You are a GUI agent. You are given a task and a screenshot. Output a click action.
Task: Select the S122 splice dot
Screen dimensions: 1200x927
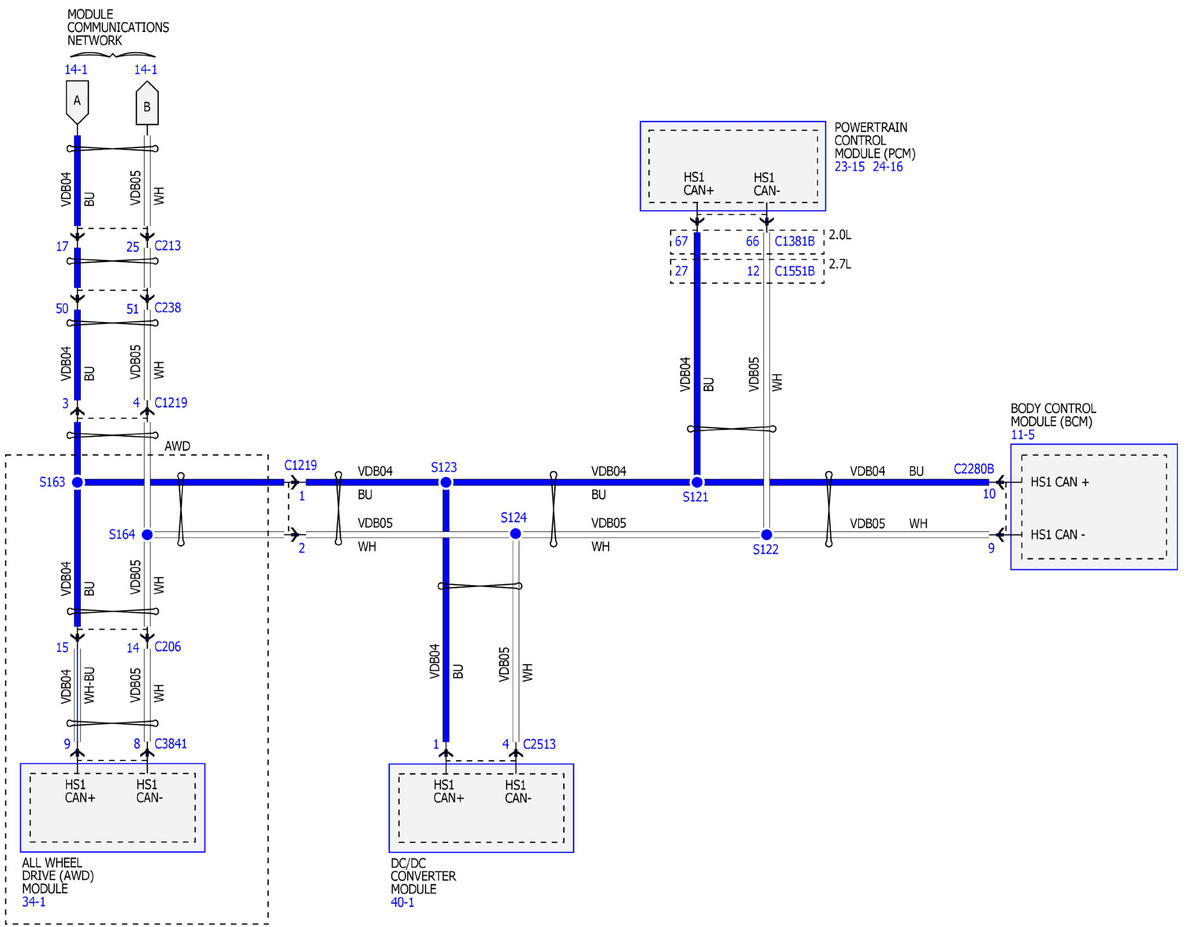point(766,535)
